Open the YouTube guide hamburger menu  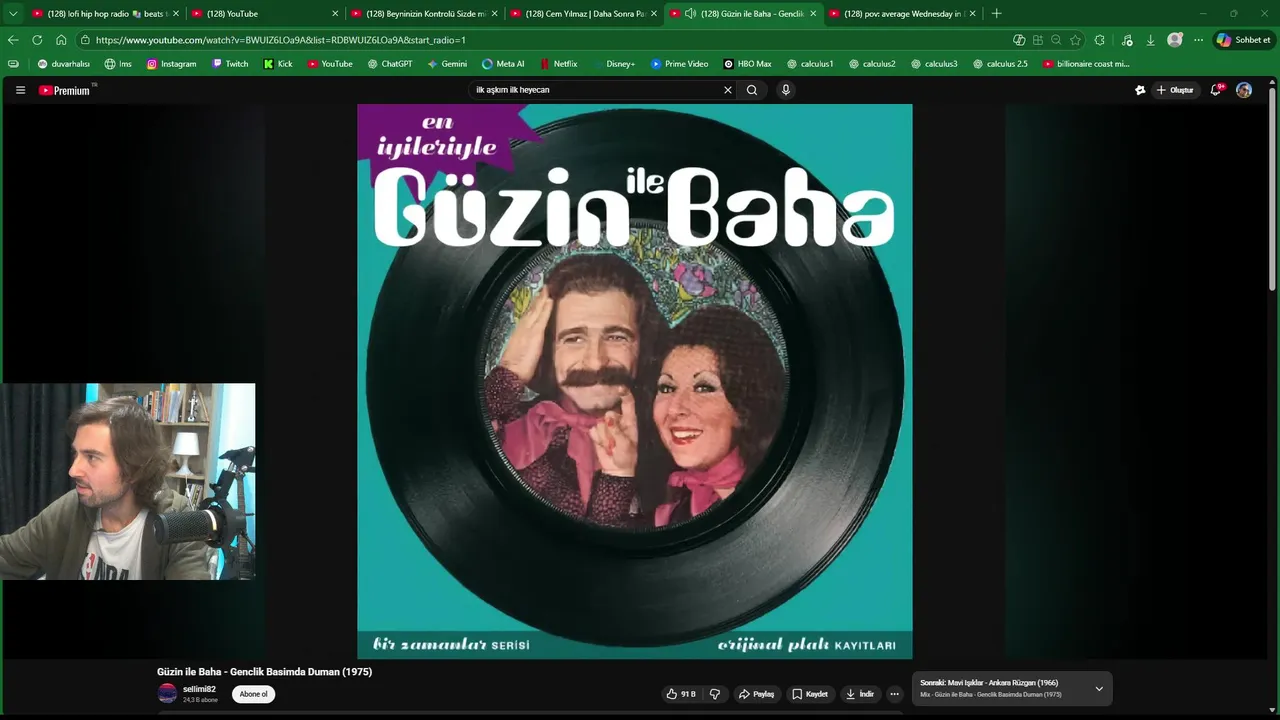20,90
